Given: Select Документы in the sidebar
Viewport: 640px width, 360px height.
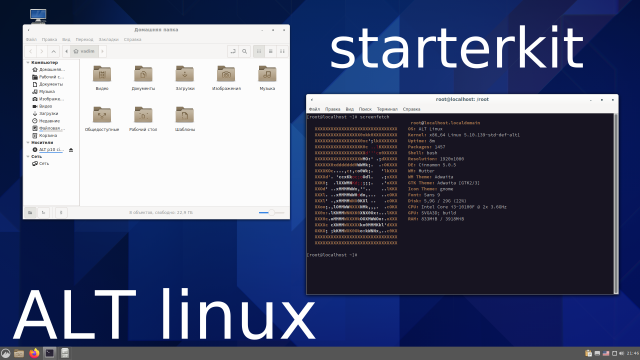Looking at the screenshot, I should click(47, 84).
